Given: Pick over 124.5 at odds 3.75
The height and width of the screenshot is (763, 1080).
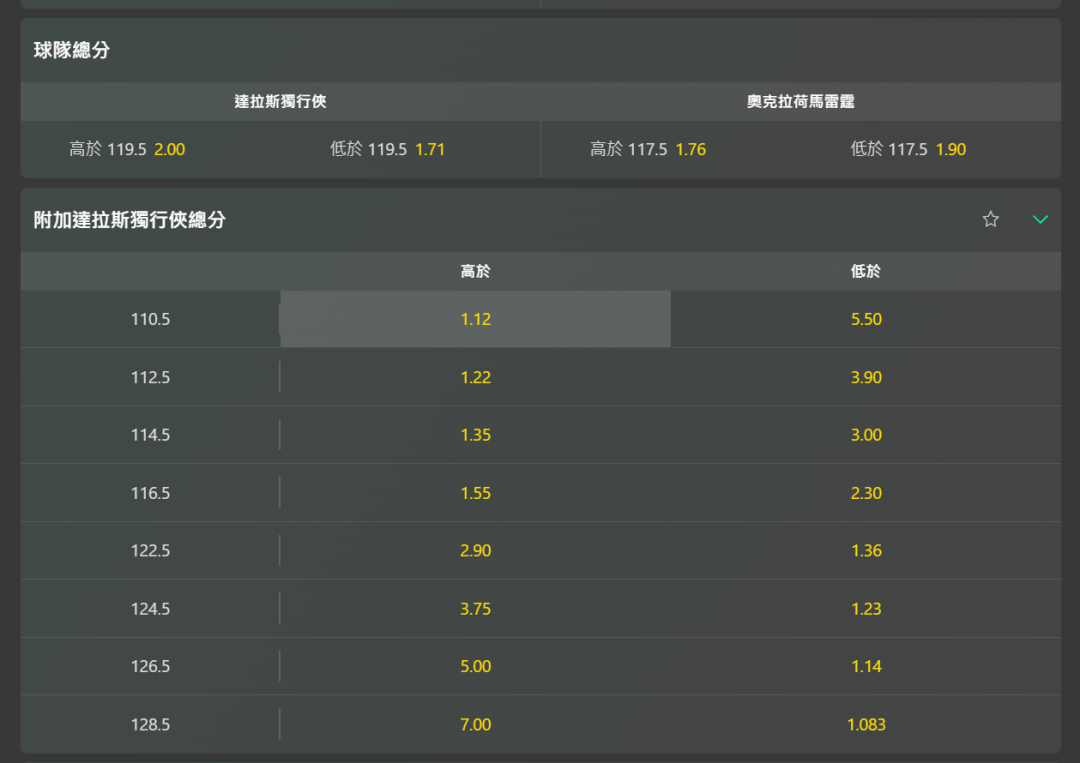Looking at the screenshot, I should pos(475,609).
